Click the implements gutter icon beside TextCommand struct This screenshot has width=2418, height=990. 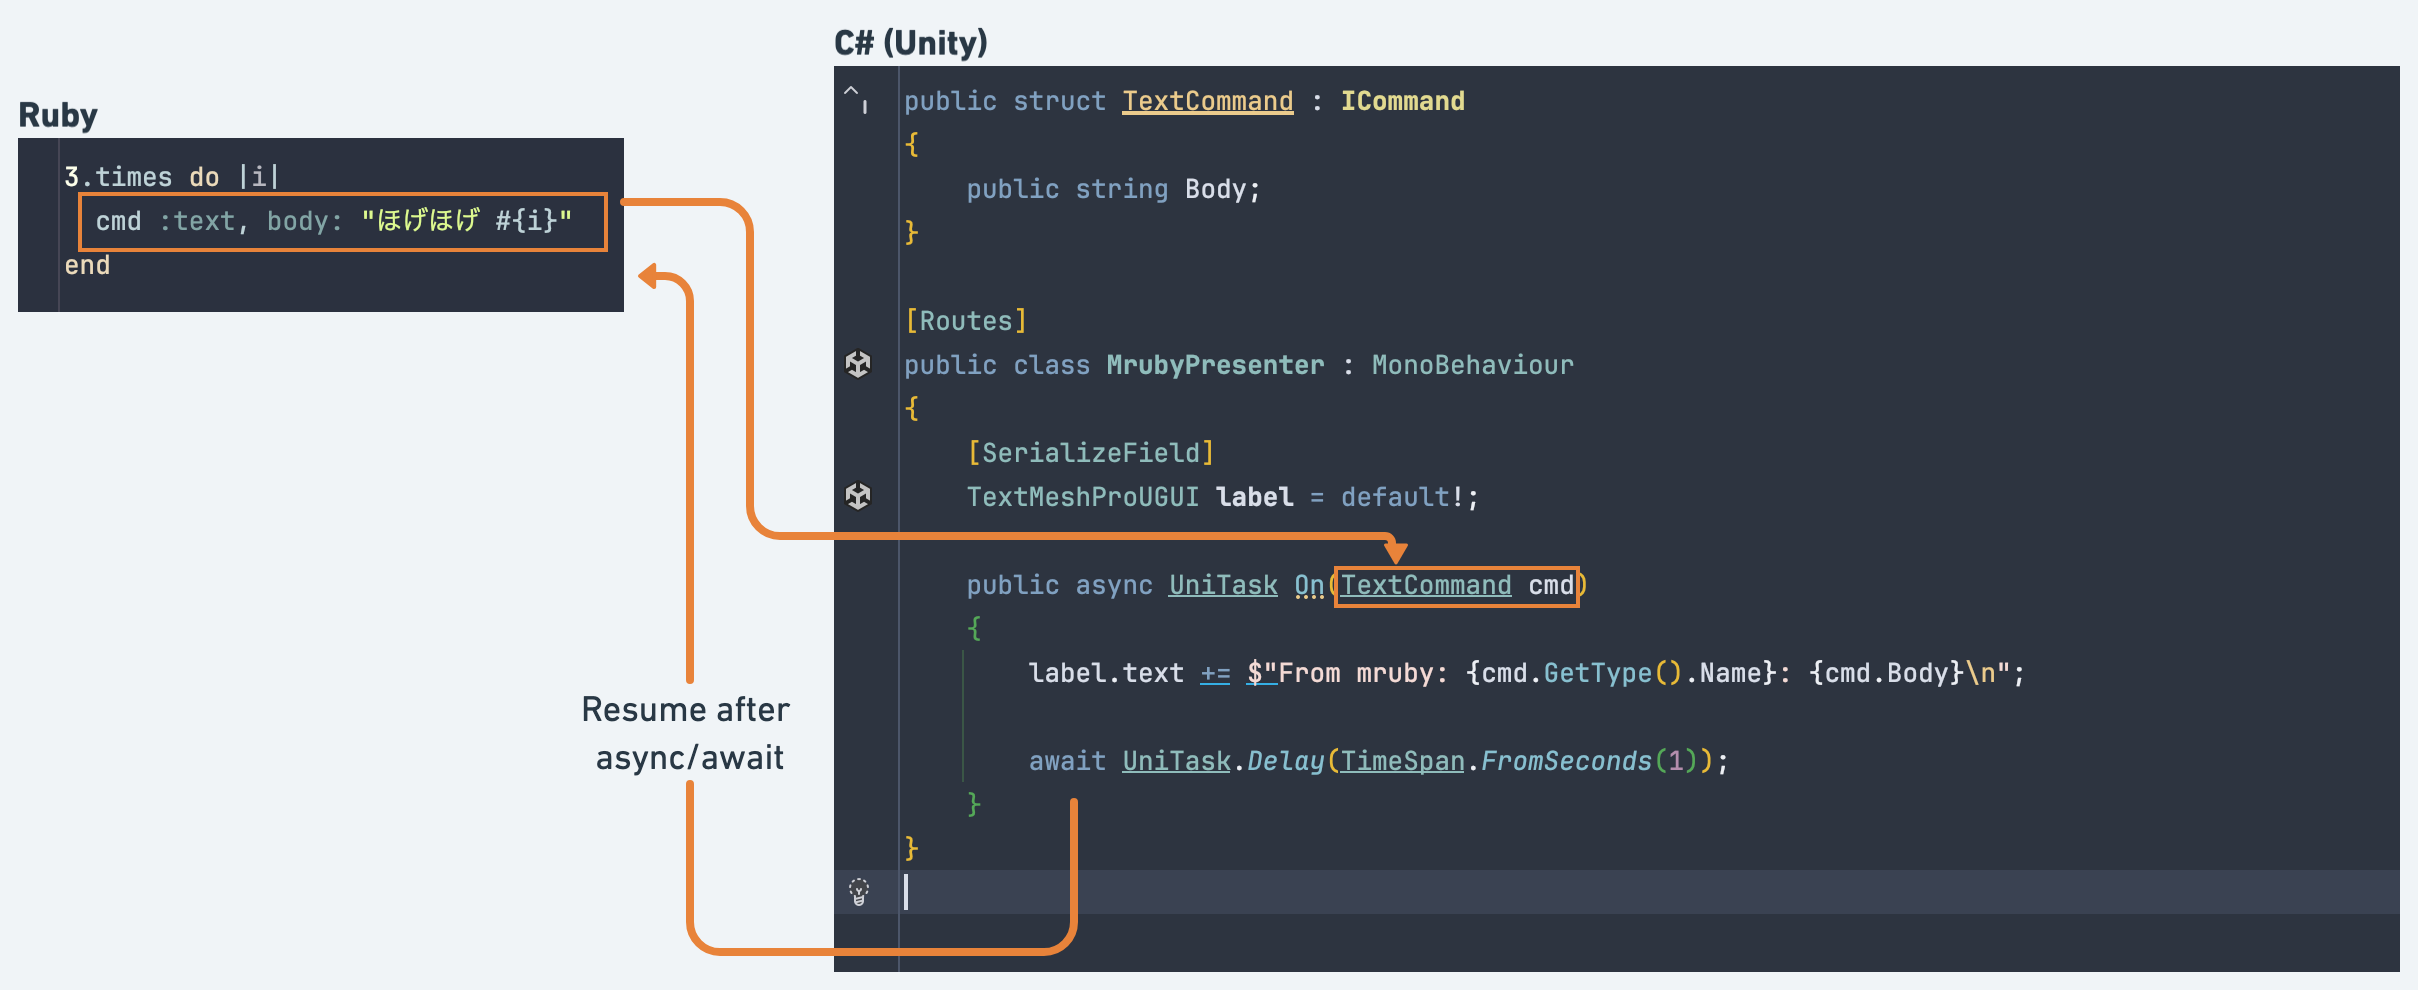coord(856,99)
